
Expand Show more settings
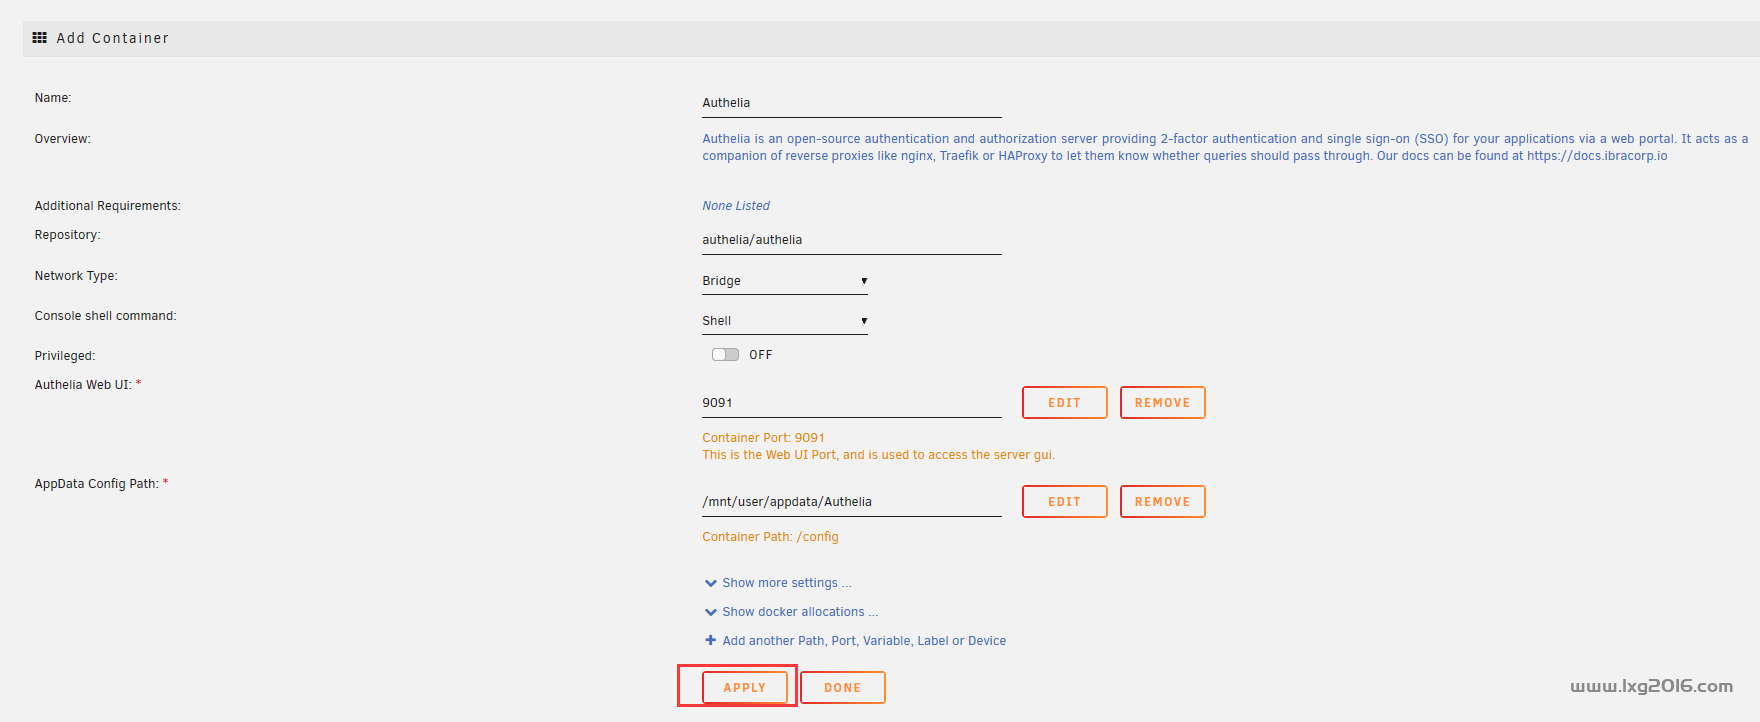click(x=787, y=583)
